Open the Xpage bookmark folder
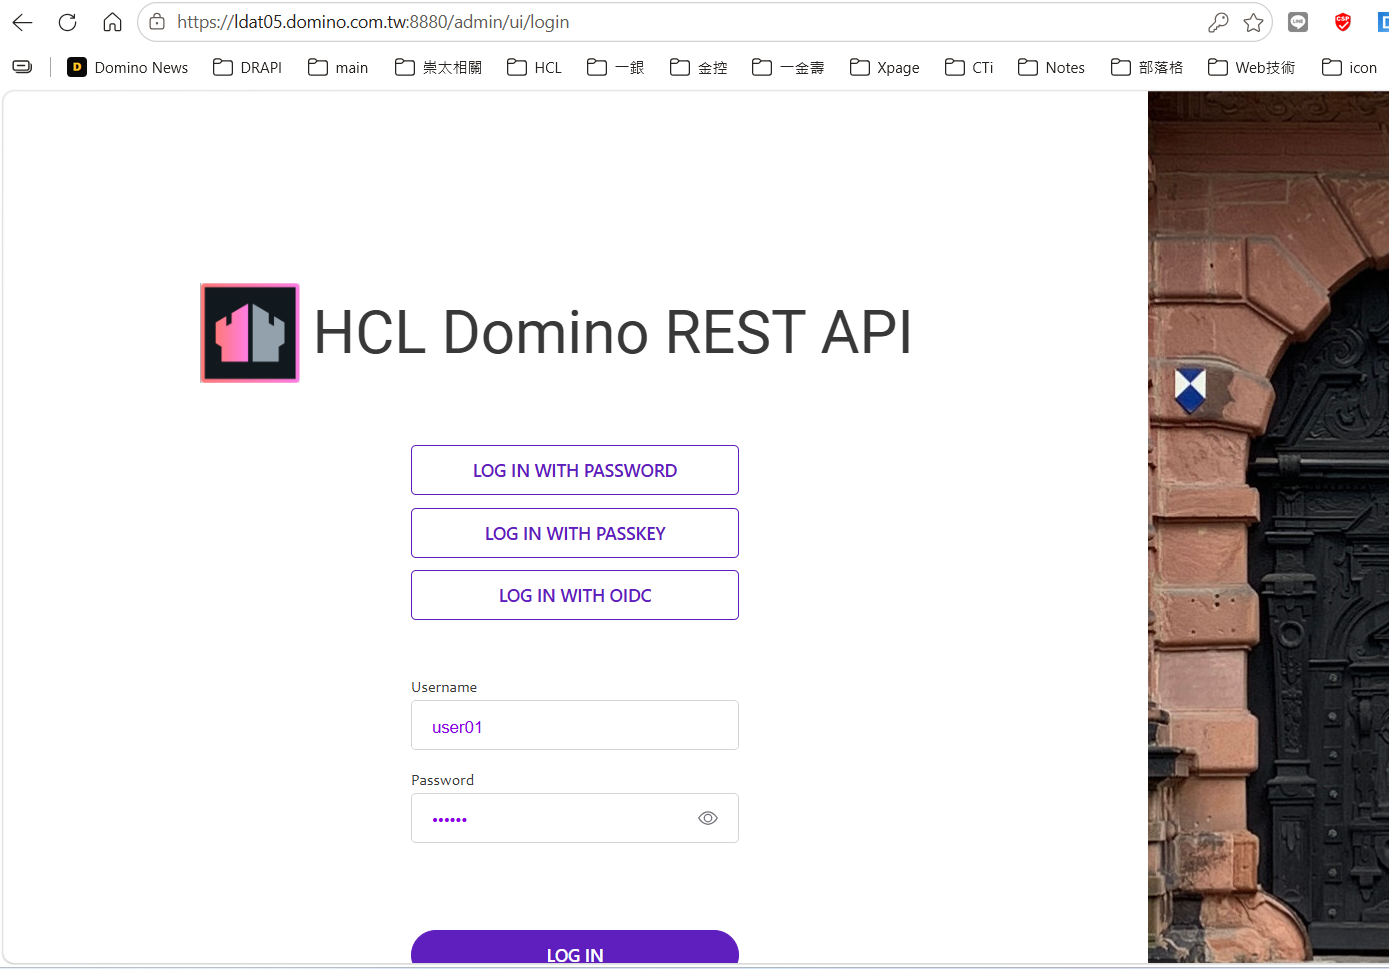Viewport: 1389px width, 969px height. coord(884,67)
